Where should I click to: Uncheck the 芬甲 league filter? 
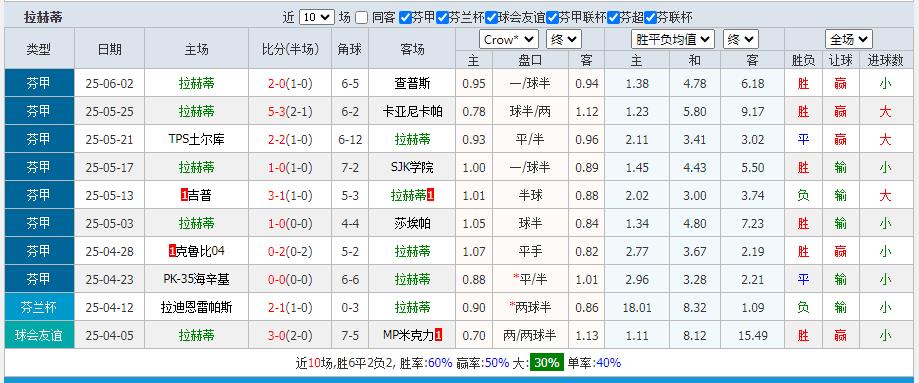pyautogui.click(x=405, y=18)
